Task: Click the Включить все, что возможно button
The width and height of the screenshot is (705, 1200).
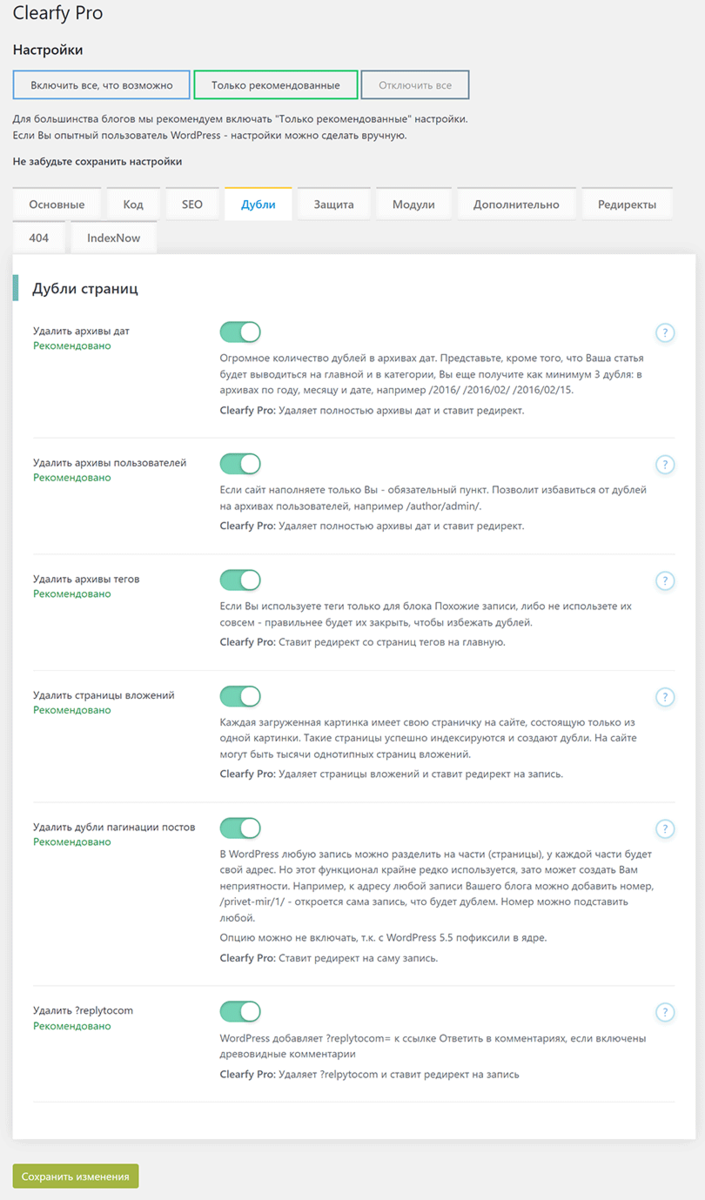Action: coord(101,85)
